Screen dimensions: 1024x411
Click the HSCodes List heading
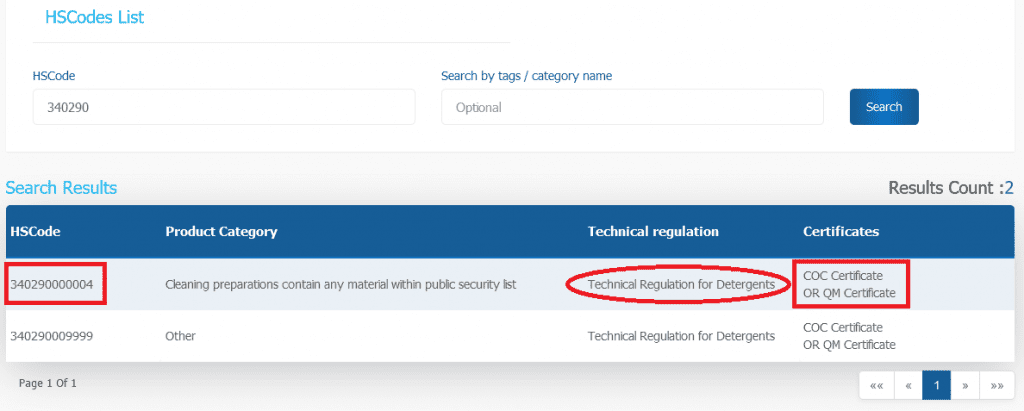[x=95, y=17]
